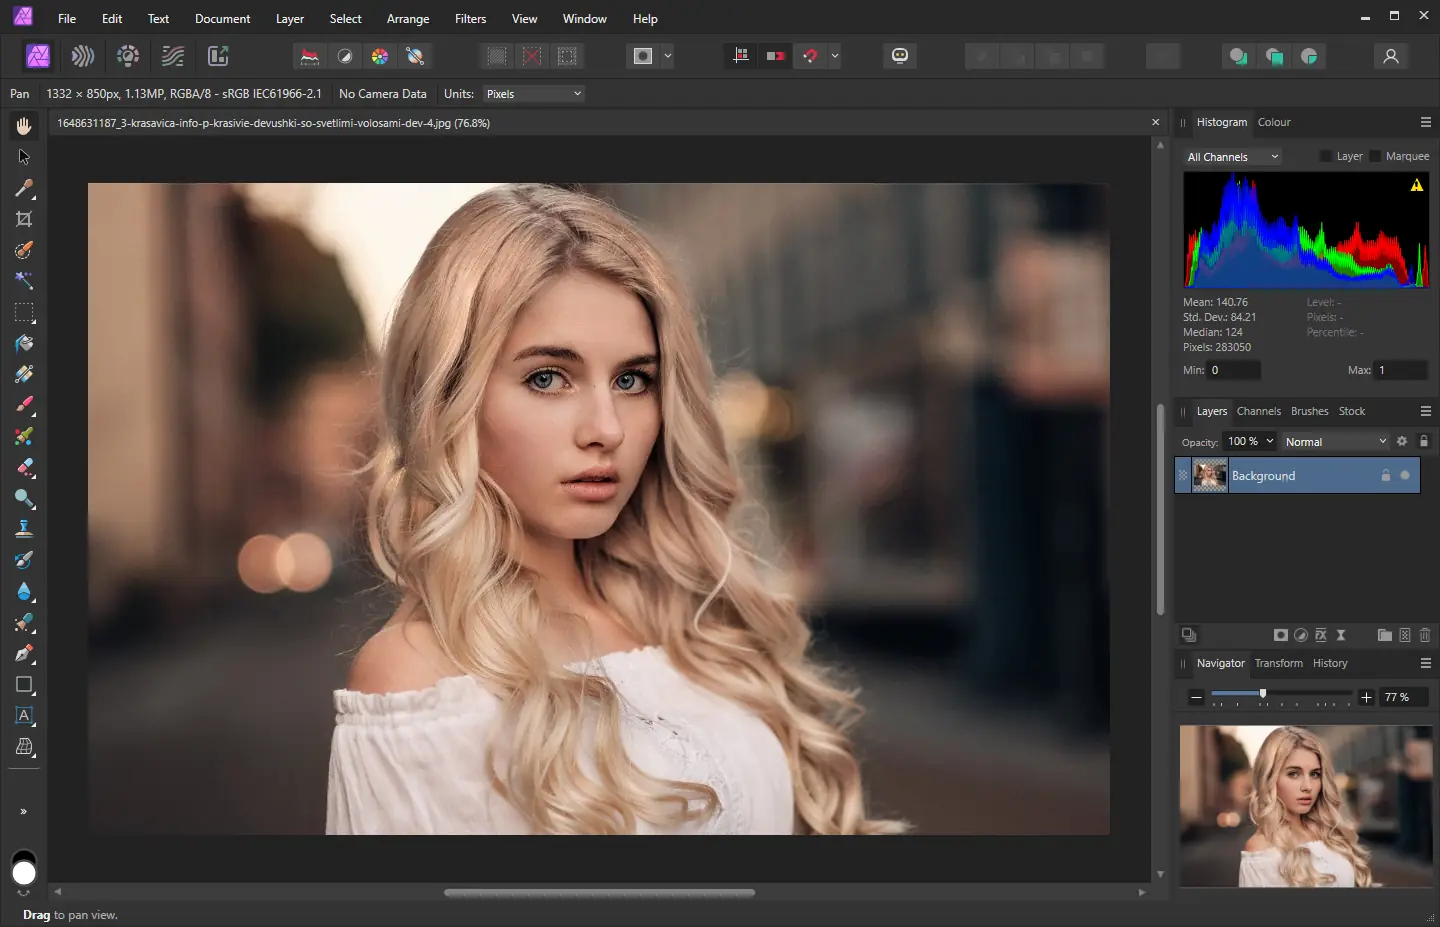Open the Units Pixels dropdown
This screenshot has width=1440, height=927.
[533, 94]
